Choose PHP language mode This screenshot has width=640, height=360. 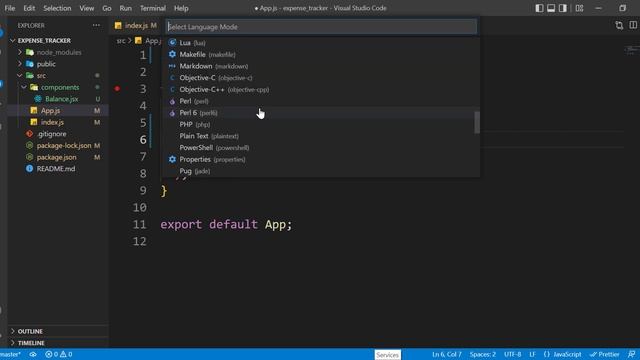[x=320, y=124]
